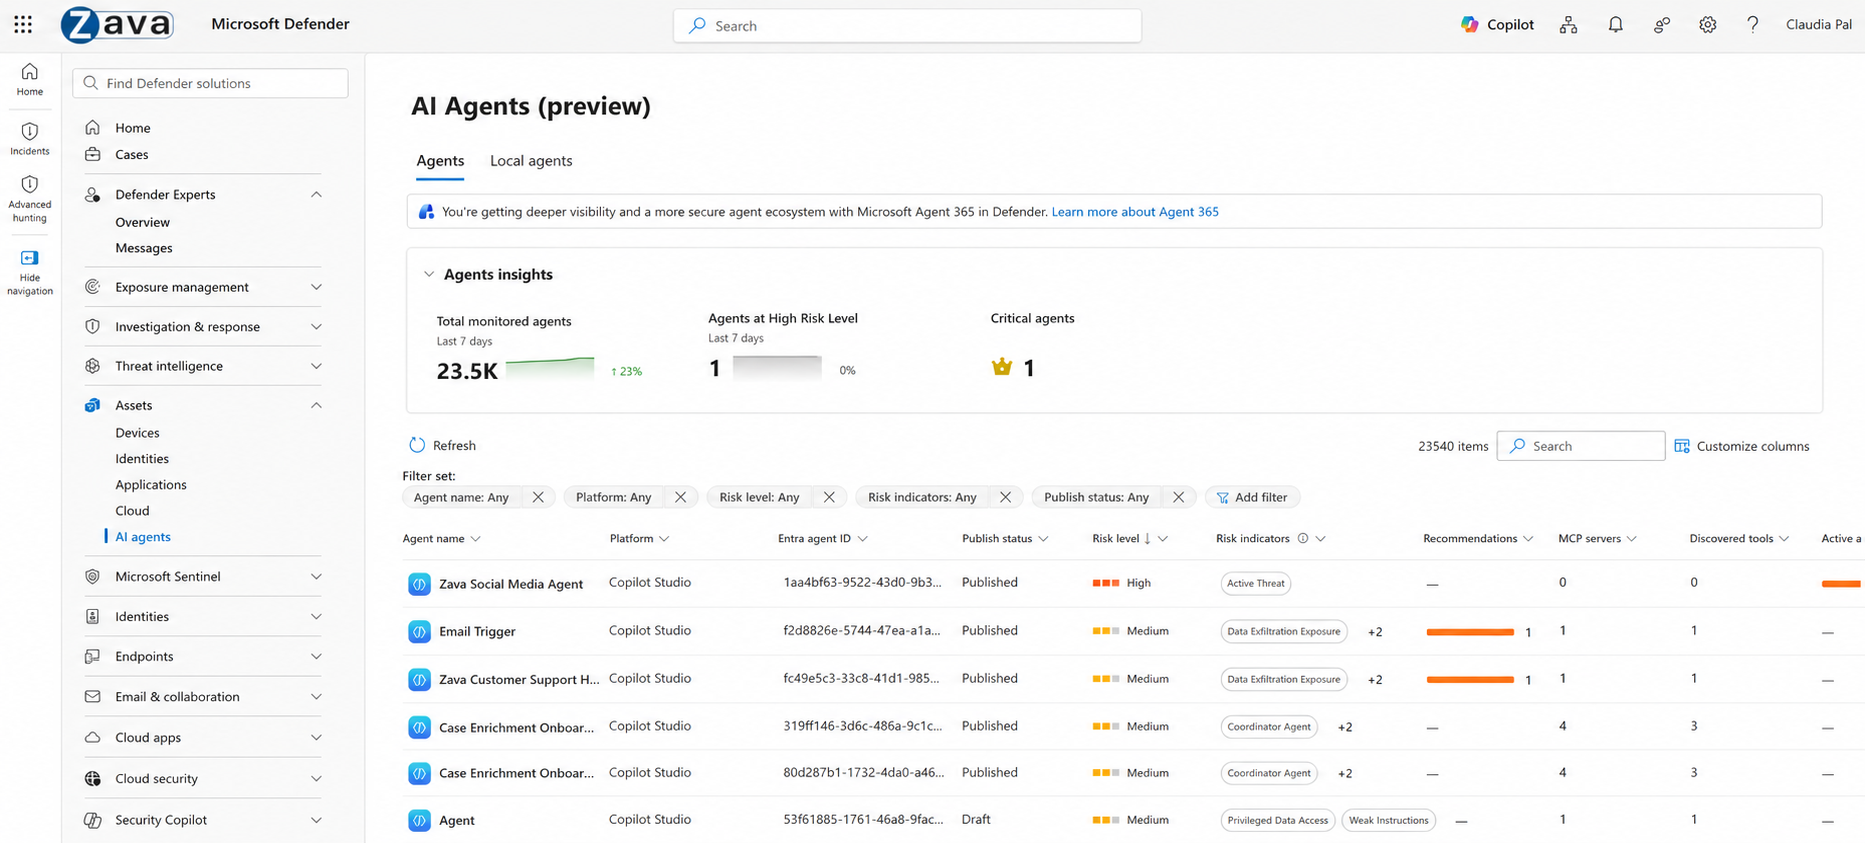Open Advanced hunting icon in rail
The image size is (1865, 843).
(30, 185)
